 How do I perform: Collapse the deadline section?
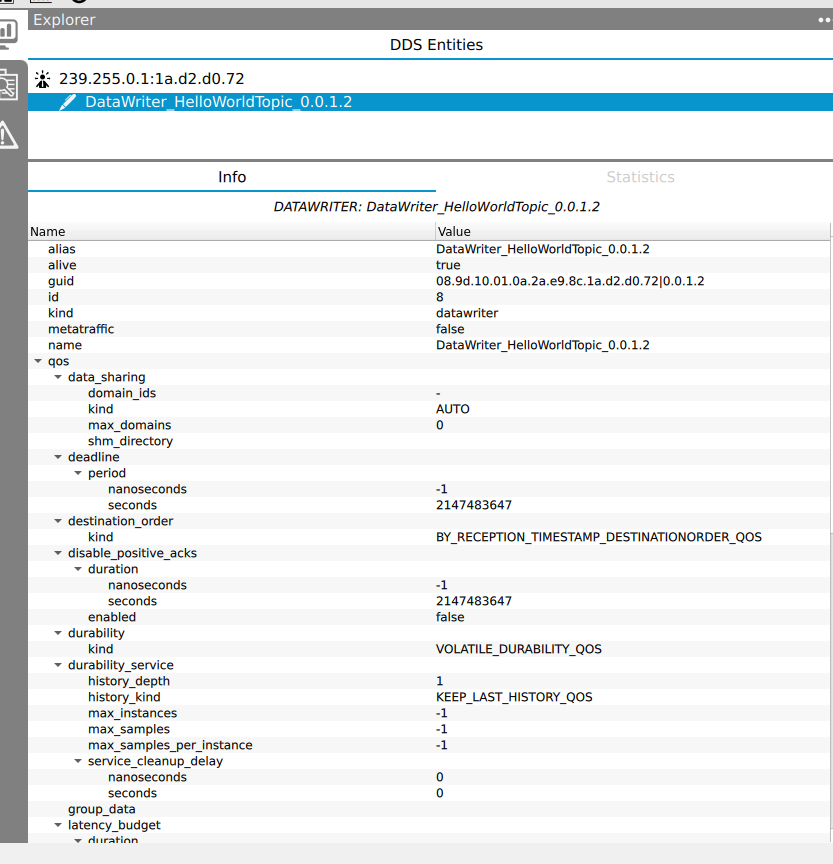[x=58, y=457]
